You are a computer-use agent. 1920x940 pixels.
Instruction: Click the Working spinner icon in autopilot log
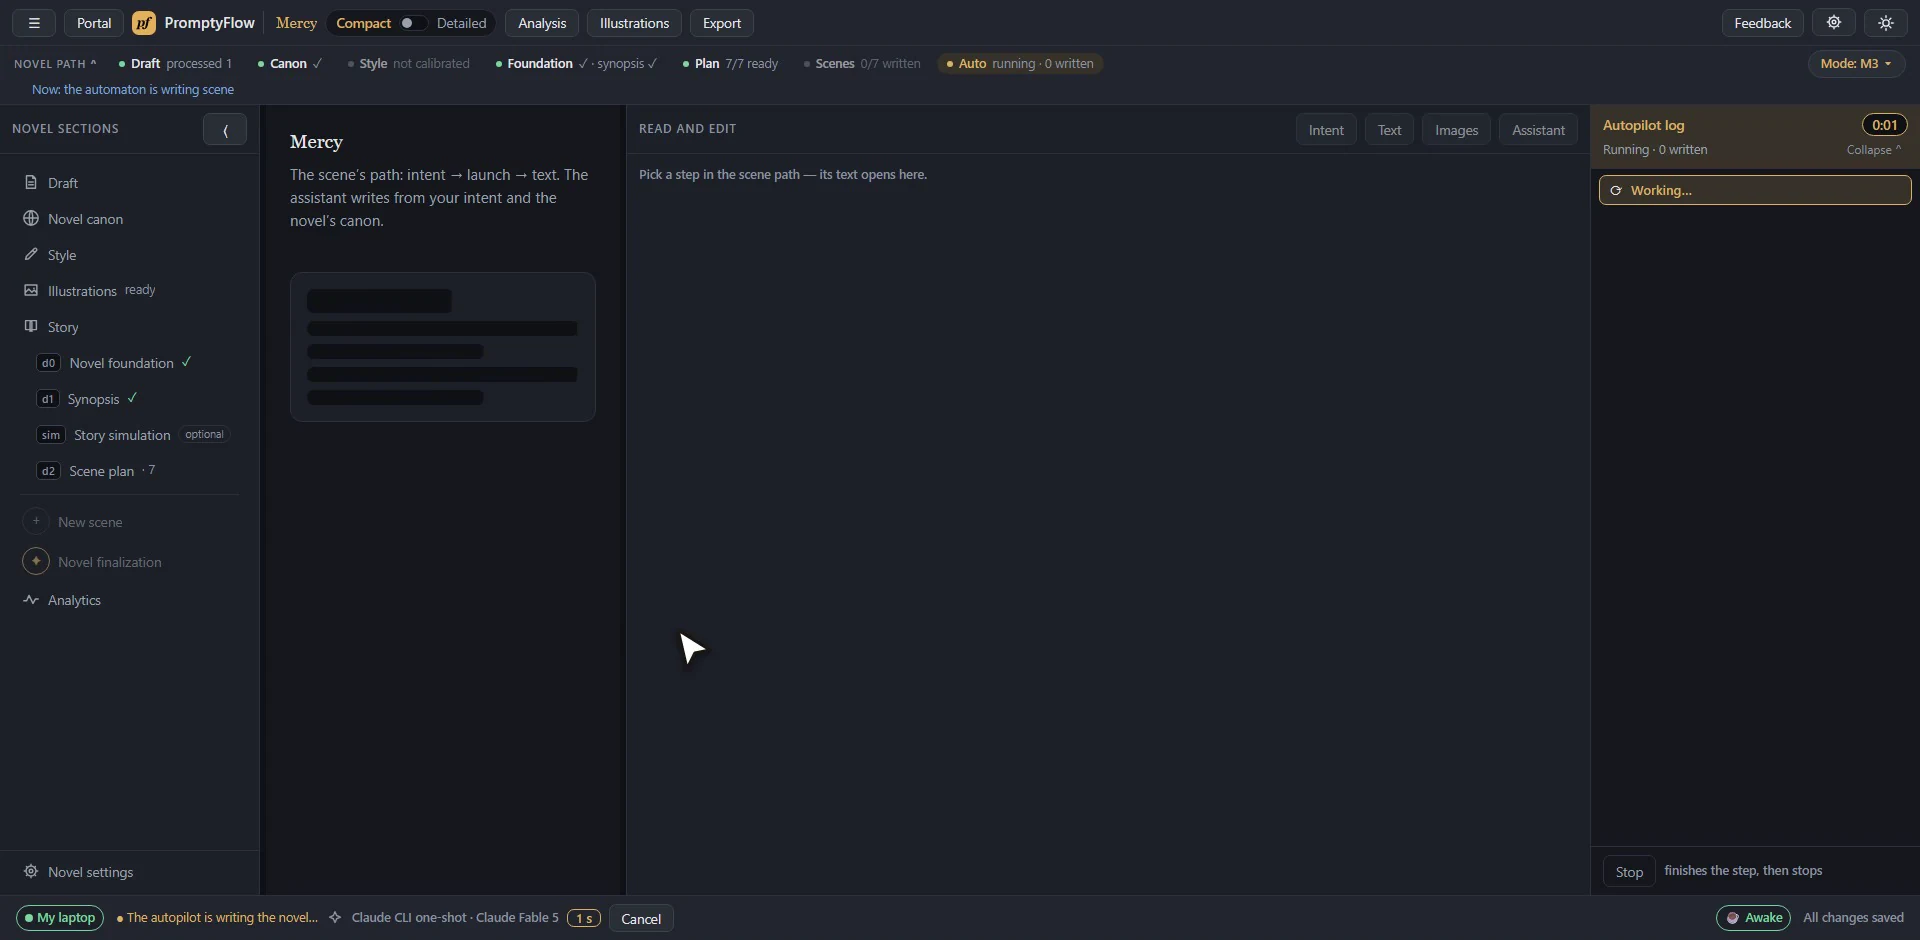click(1616, 190)
